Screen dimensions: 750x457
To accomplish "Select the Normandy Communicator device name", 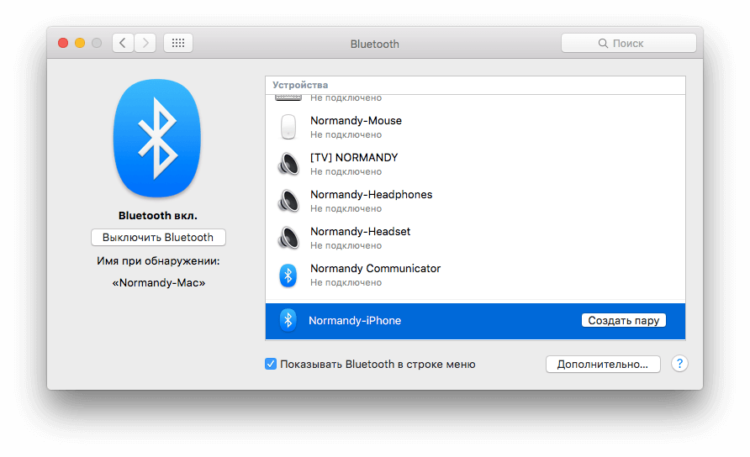I will point(375,268).
